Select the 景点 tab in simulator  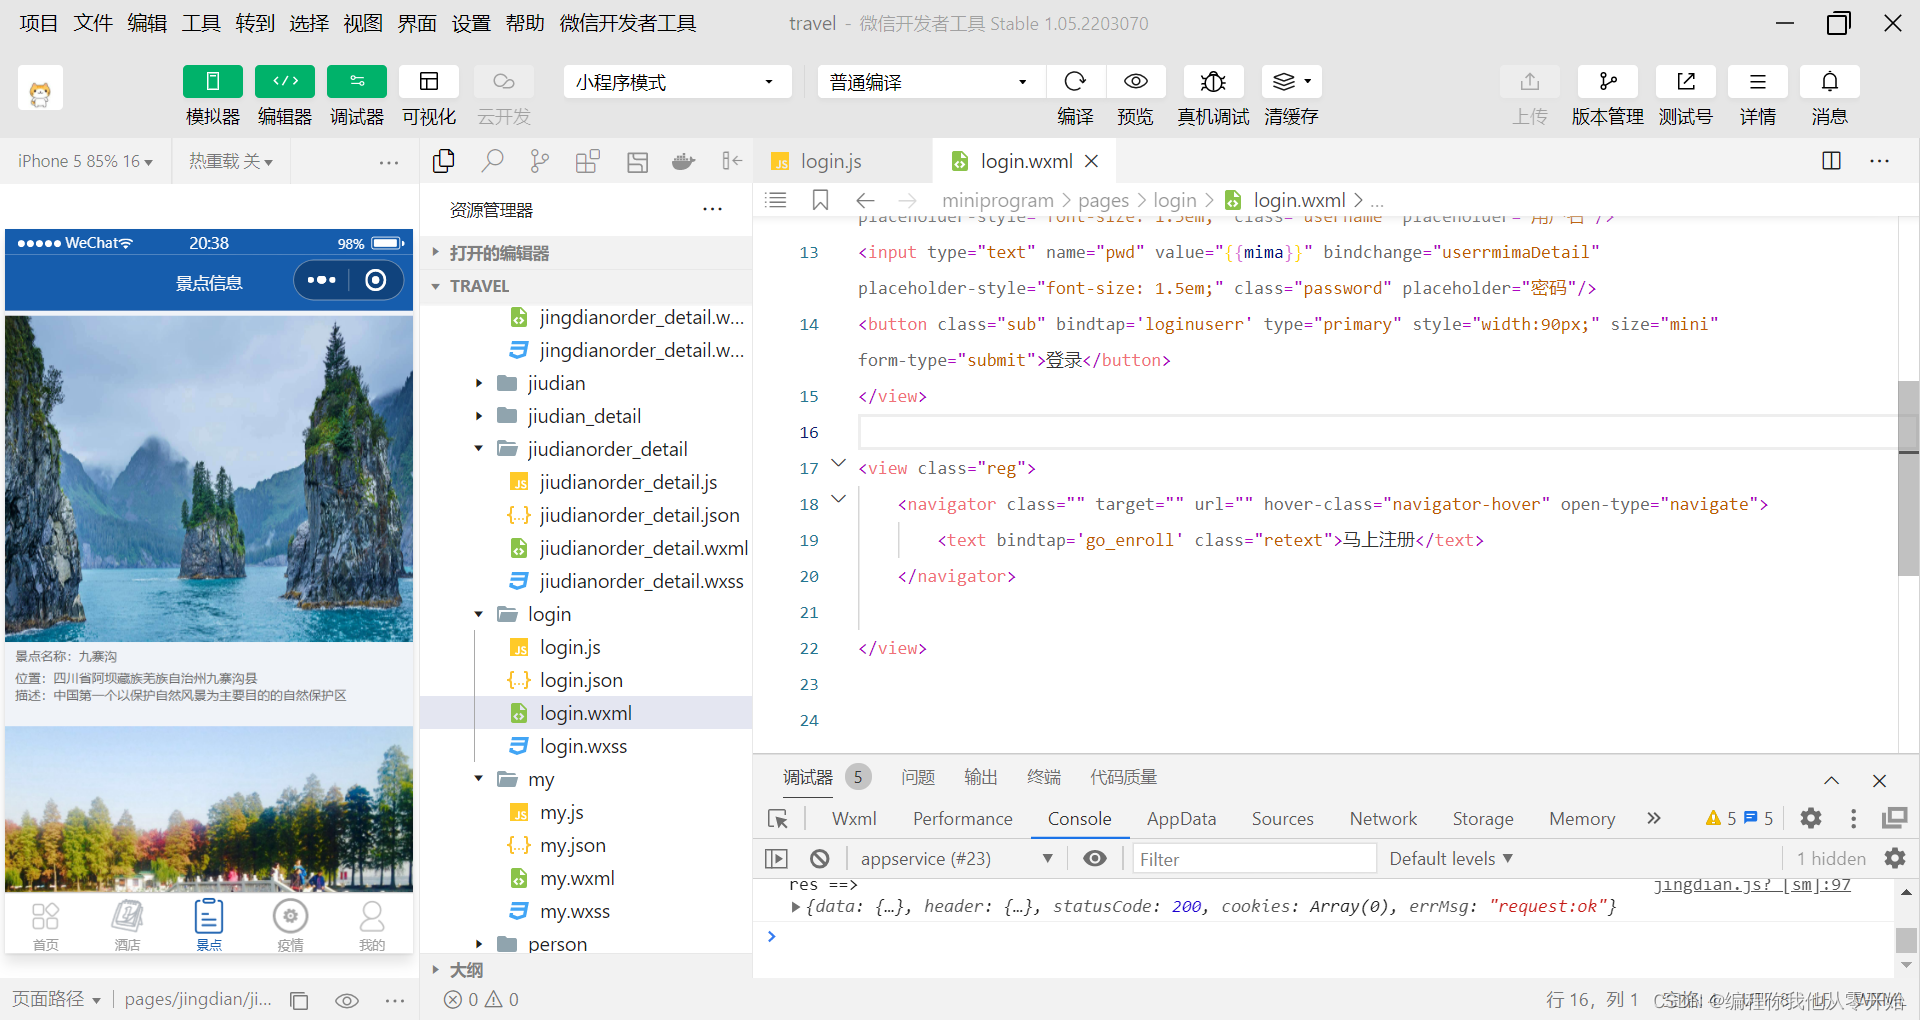point(209,925)
